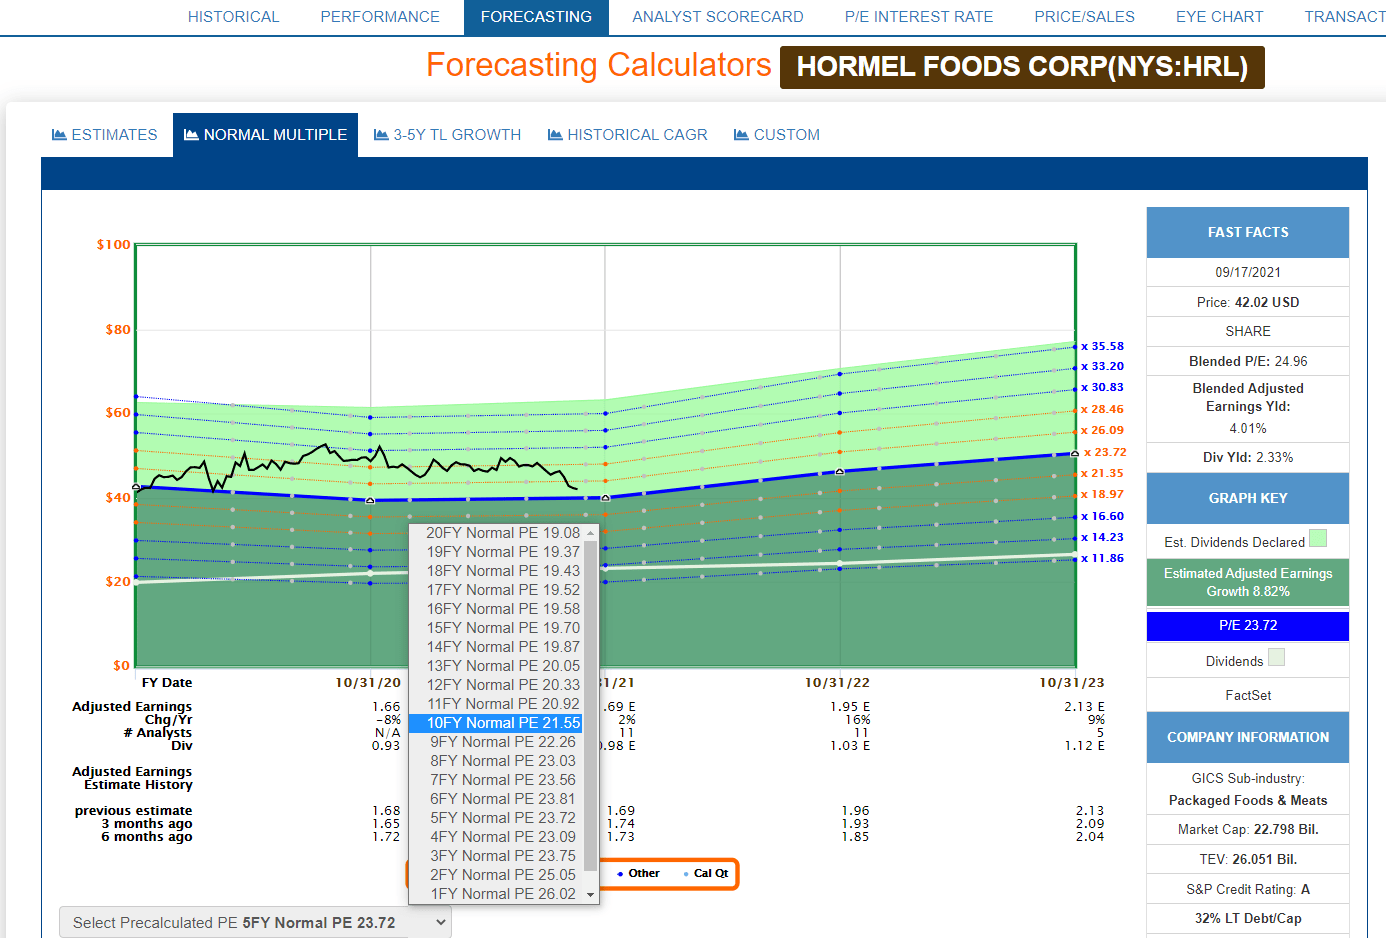This screenshot has height=938, width=1386.
Task: Click Estimated Adjusted Earnings Growth 8.82% key
Action: [x=1248, y=582]
